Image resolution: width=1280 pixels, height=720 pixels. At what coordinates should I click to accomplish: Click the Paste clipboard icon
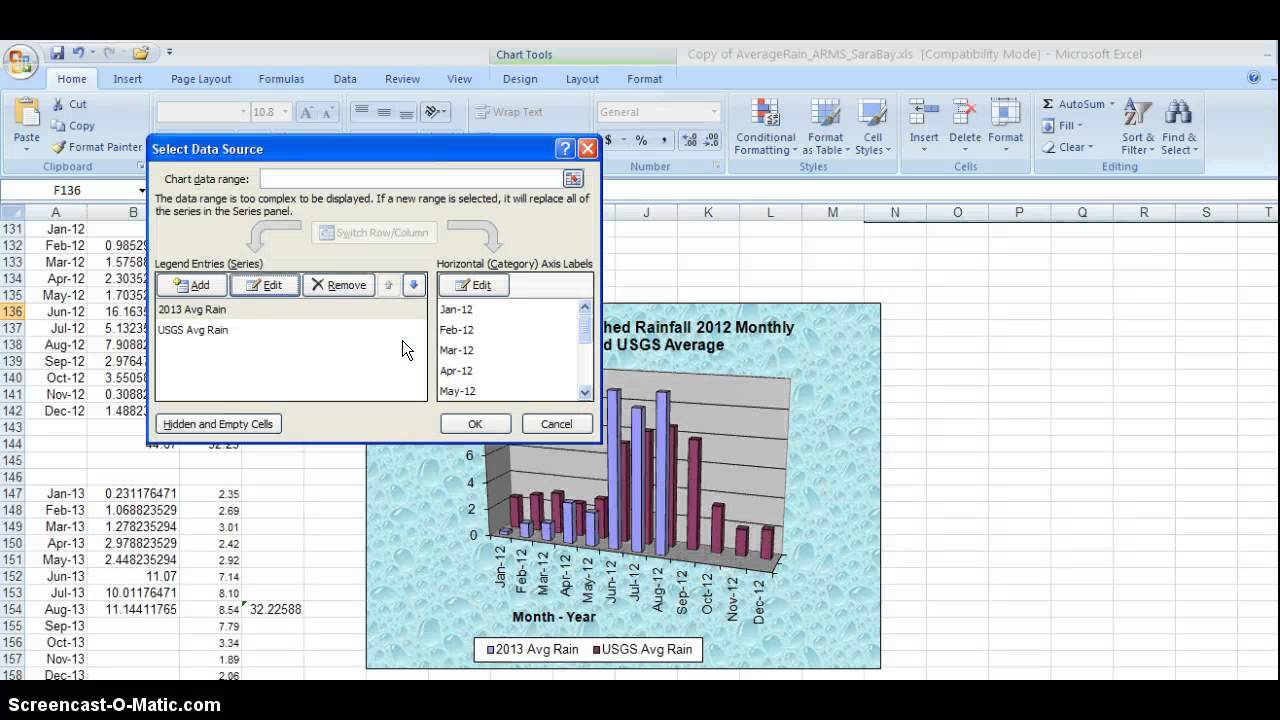tap(27, 112)
